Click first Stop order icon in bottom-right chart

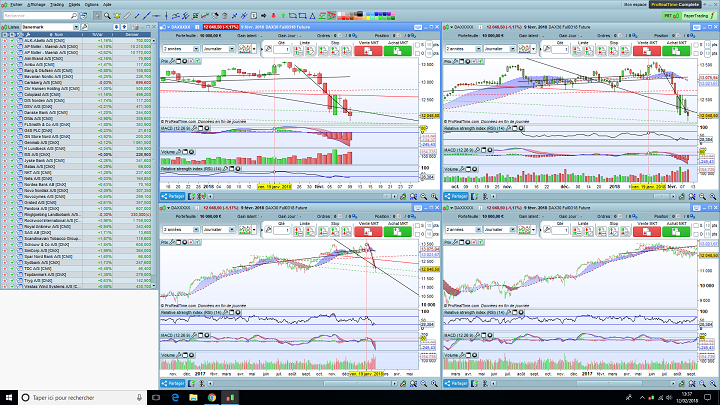click(x=602, y=231)
